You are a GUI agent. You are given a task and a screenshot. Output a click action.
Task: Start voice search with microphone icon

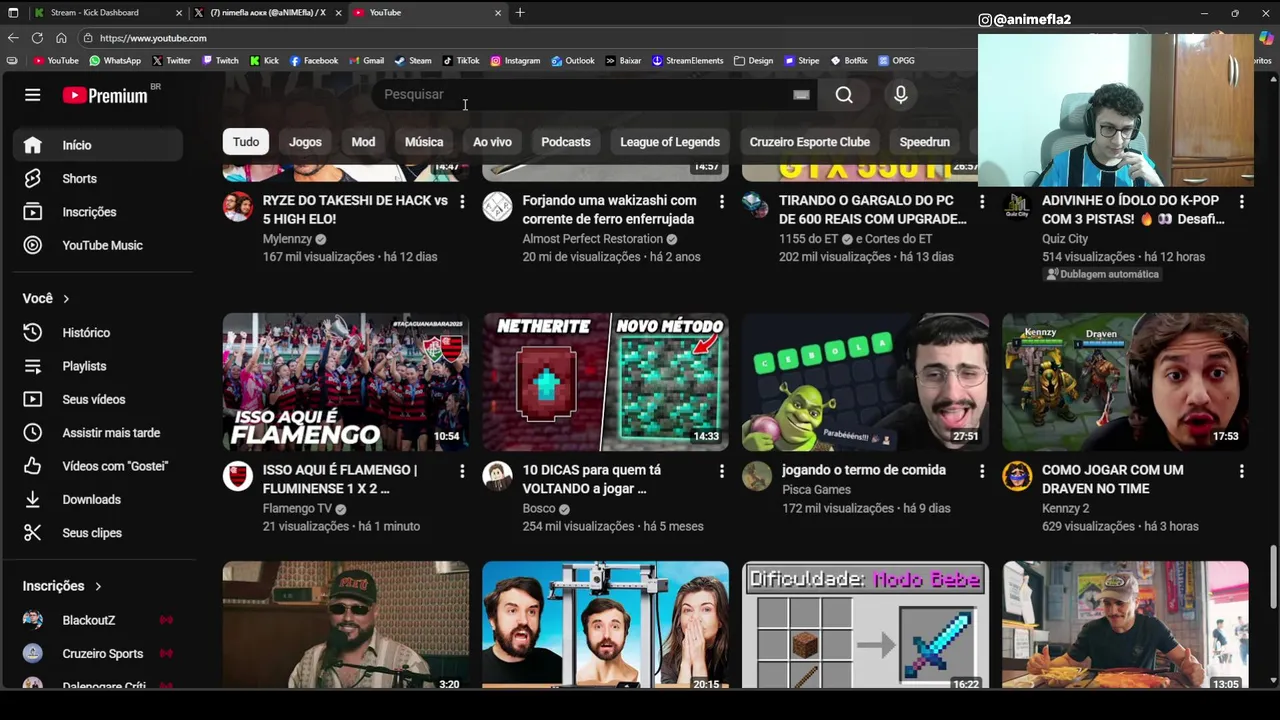coord(901,94)
